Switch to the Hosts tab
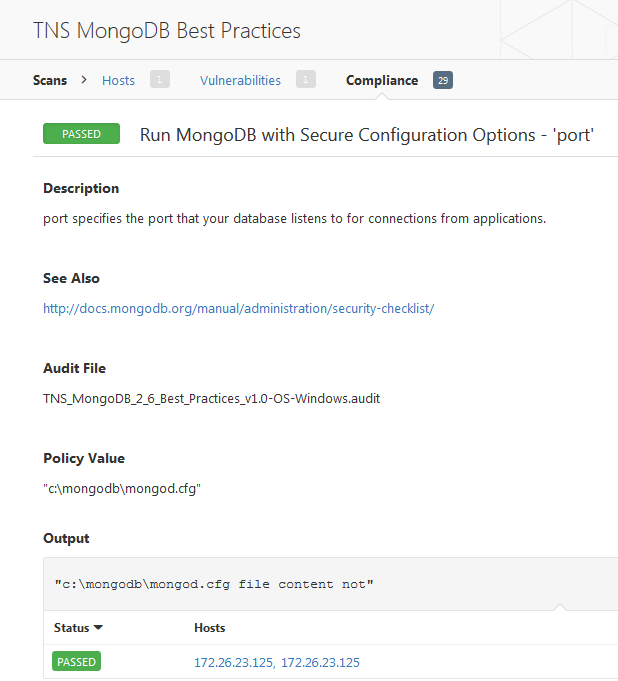Screen dimensions: 618x681 coord(119,80)
